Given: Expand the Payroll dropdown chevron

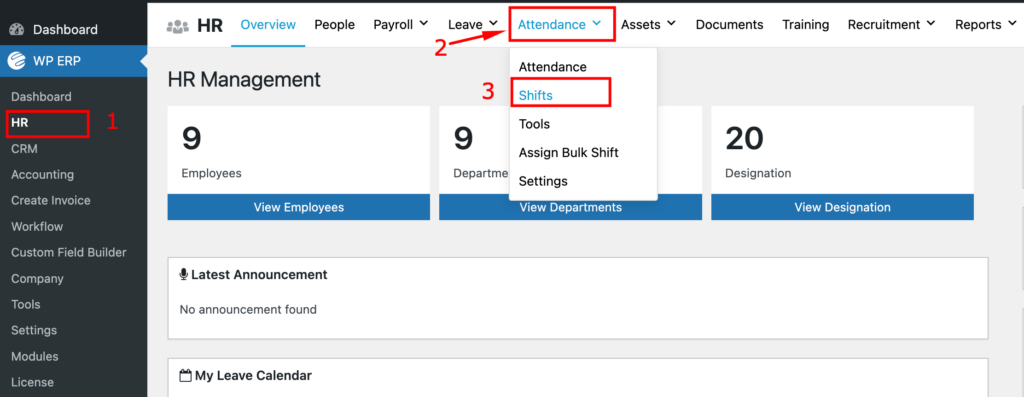Looking at the screenshot, I should (423, 24).
